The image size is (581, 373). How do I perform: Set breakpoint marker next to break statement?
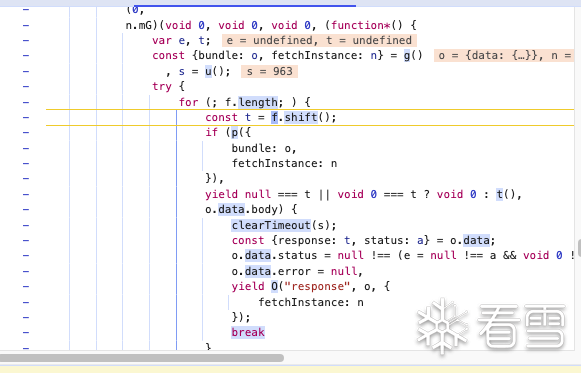[x=26, y=332]
